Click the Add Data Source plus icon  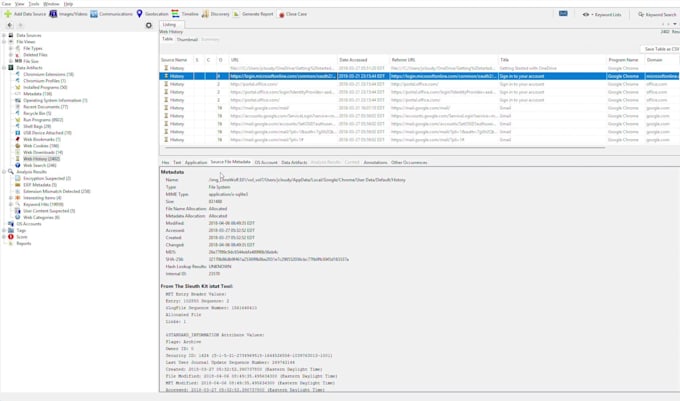tap(8, 14)
